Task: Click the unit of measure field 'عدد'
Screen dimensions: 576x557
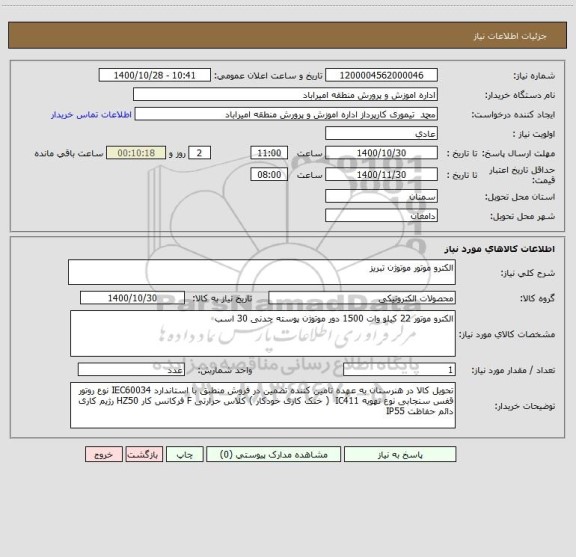Action: click(131, 370)
